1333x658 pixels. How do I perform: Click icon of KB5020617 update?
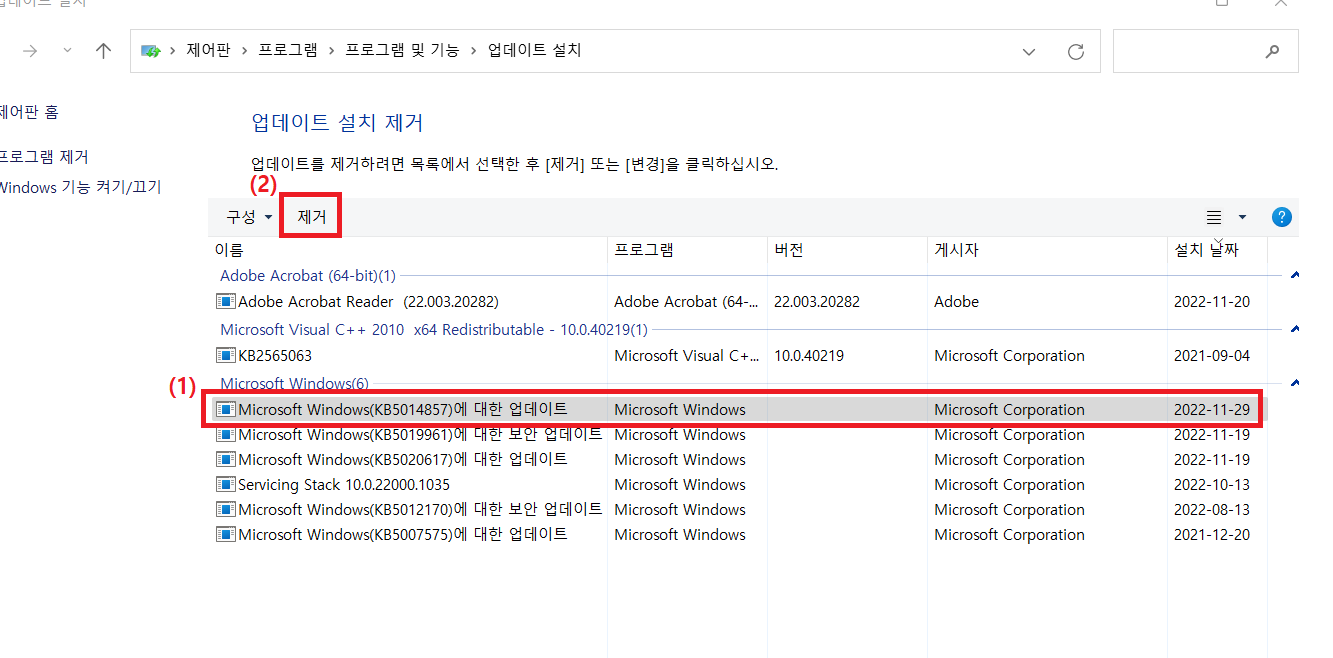point(225,460)
